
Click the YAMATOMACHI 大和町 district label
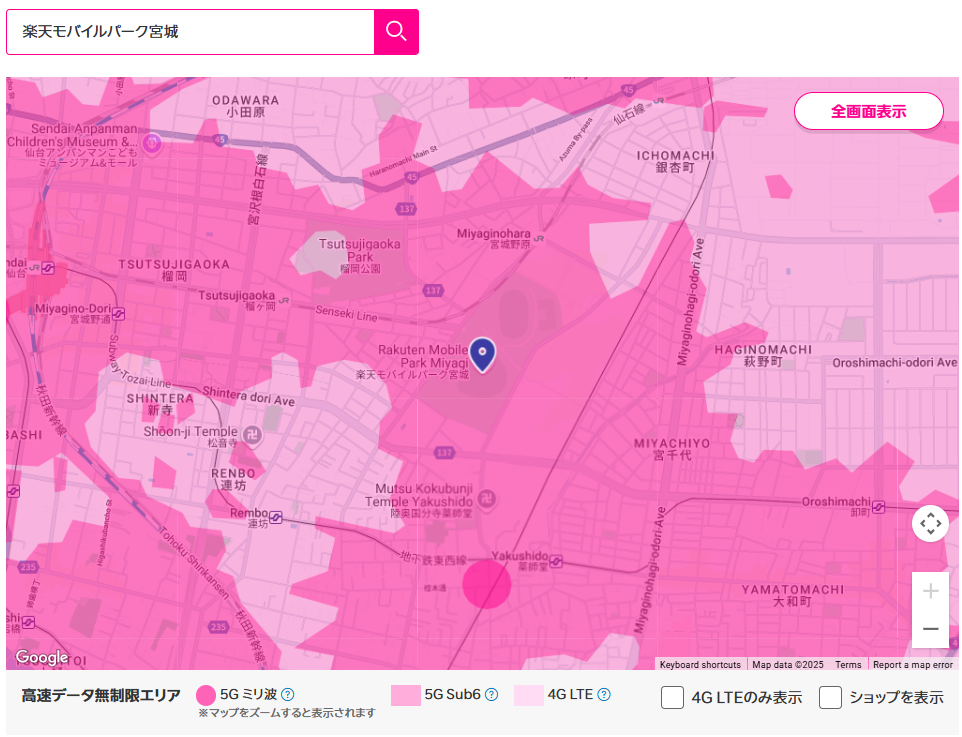[x=793, y=595]
